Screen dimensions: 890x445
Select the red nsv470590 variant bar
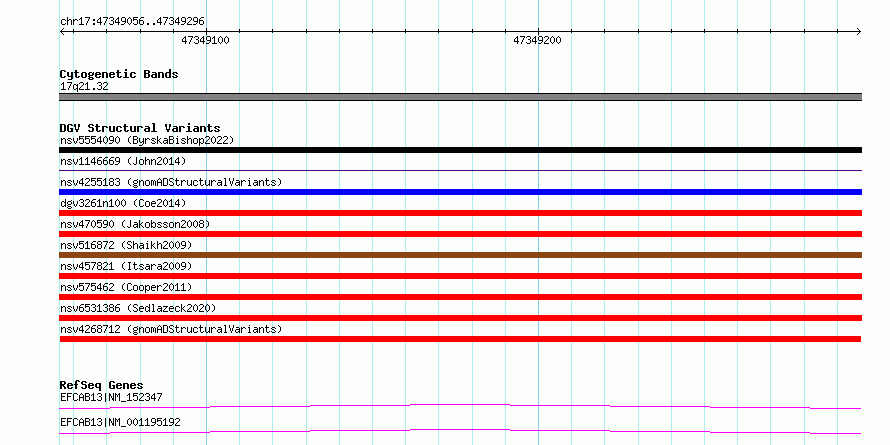[x=460, y=234]
